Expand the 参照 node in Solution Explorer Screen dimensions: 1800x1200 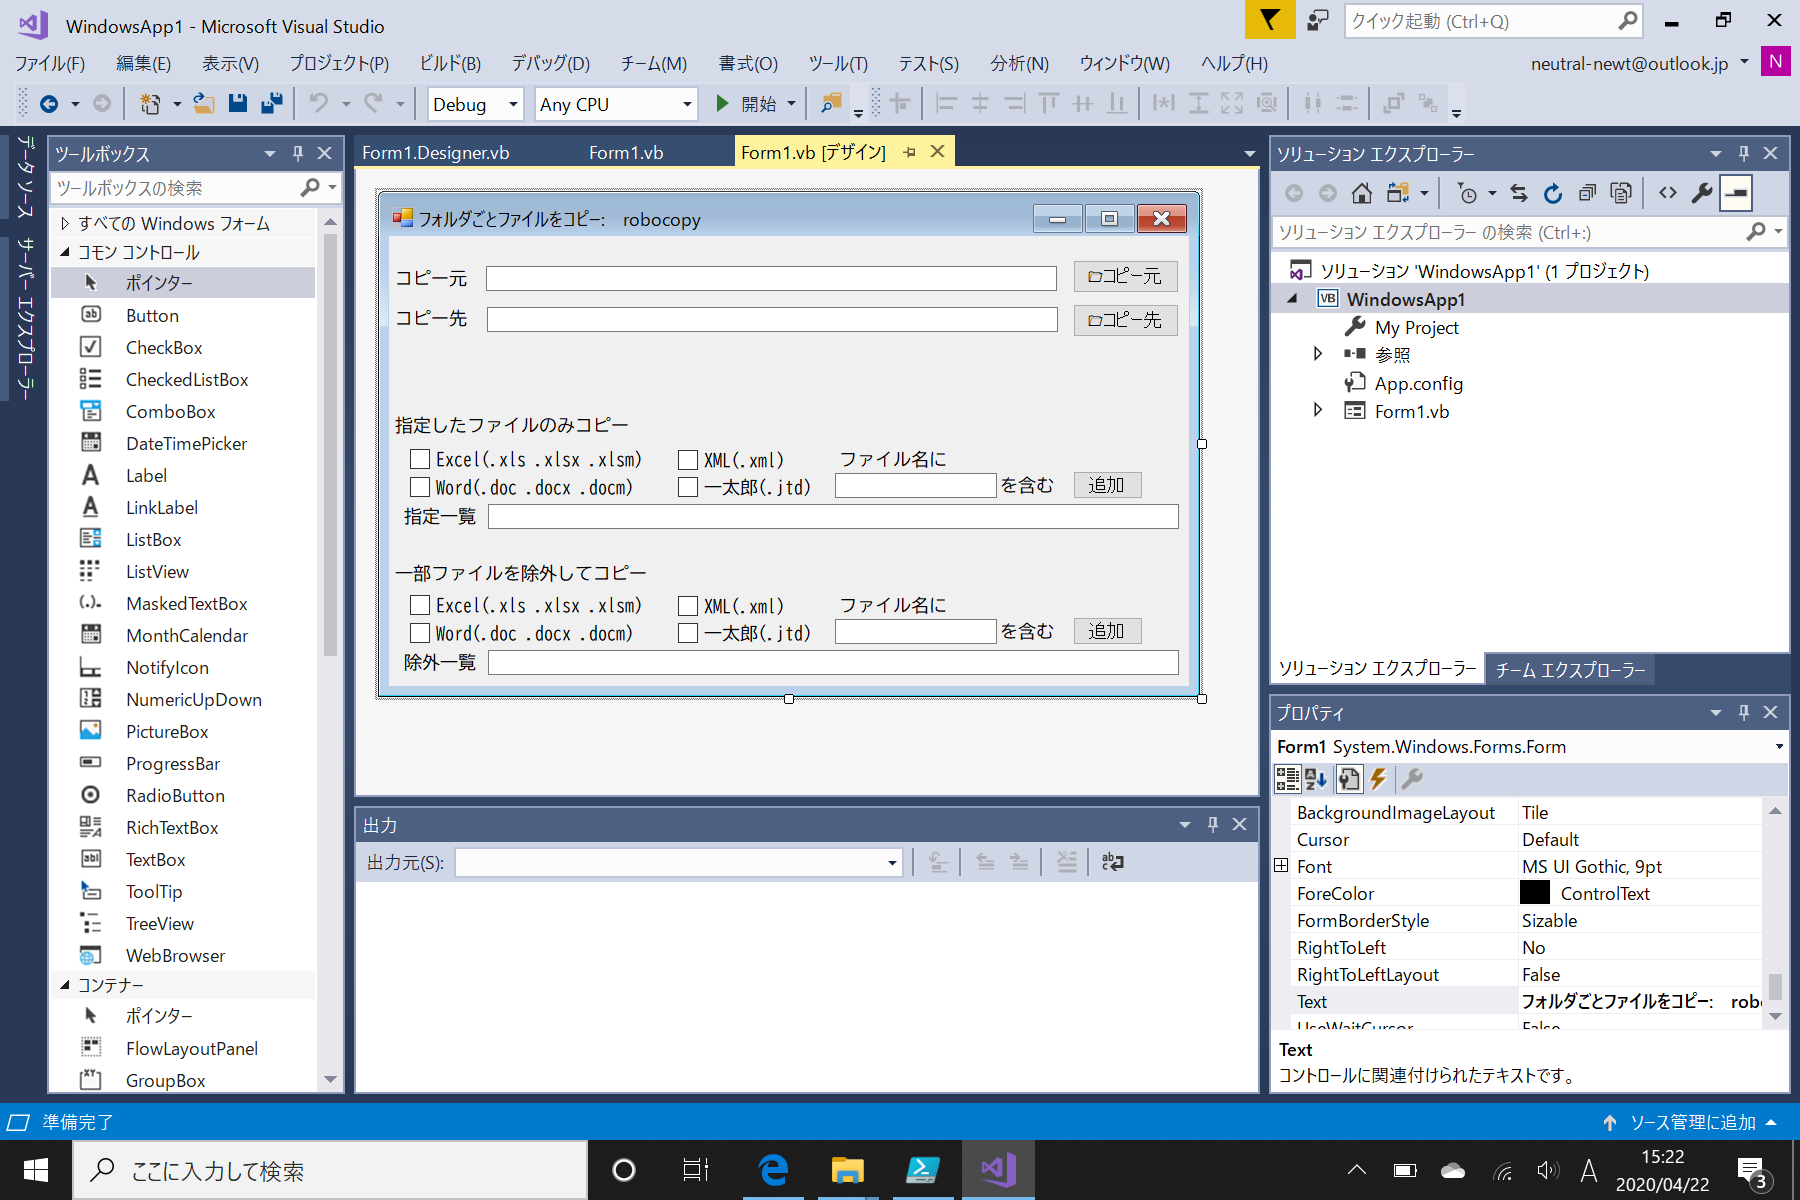(x=1318, y=353)
